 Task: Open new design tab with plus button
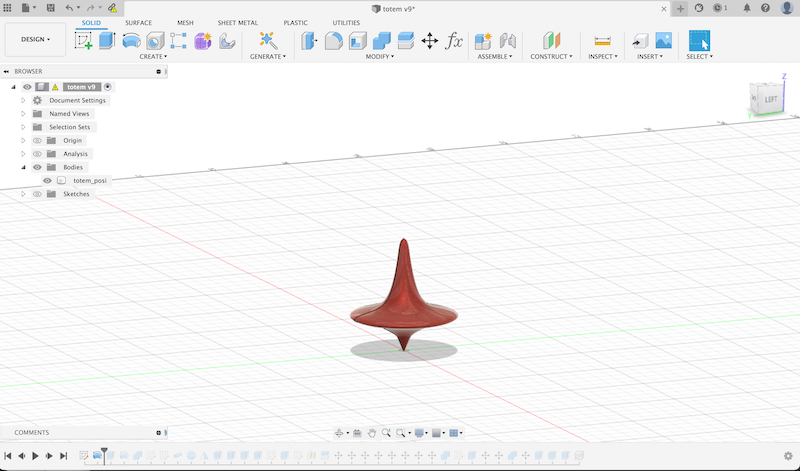click(680, 9)
